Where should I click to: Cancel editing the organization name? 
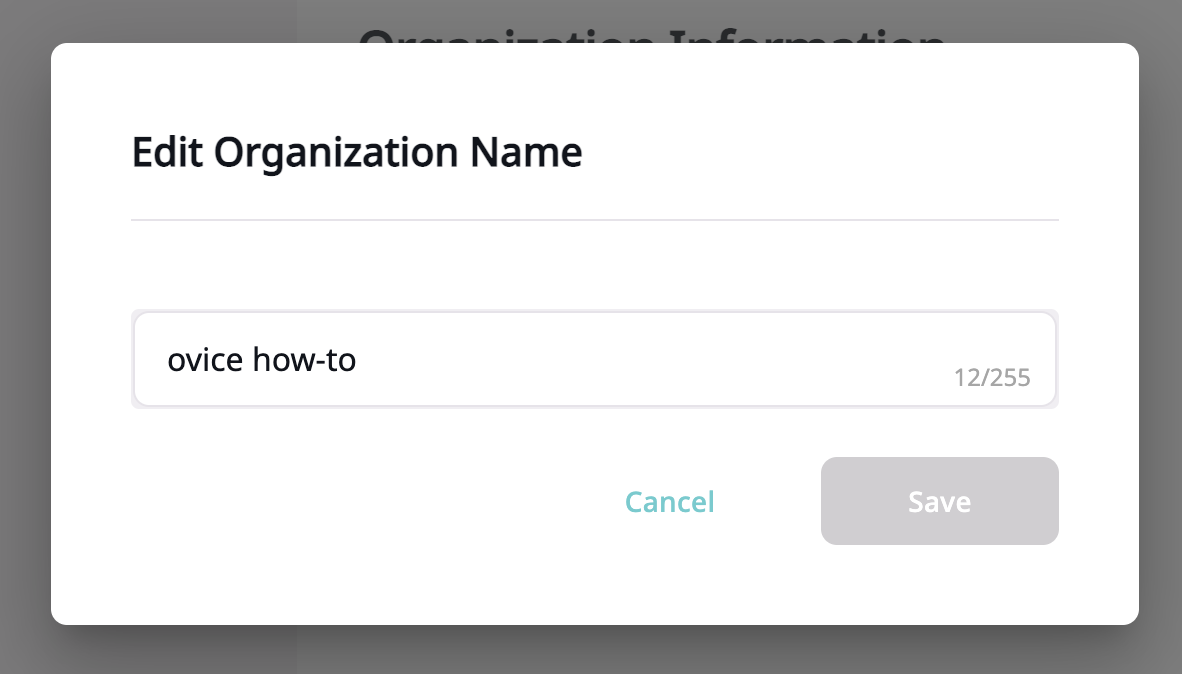(x=669, y=502)
